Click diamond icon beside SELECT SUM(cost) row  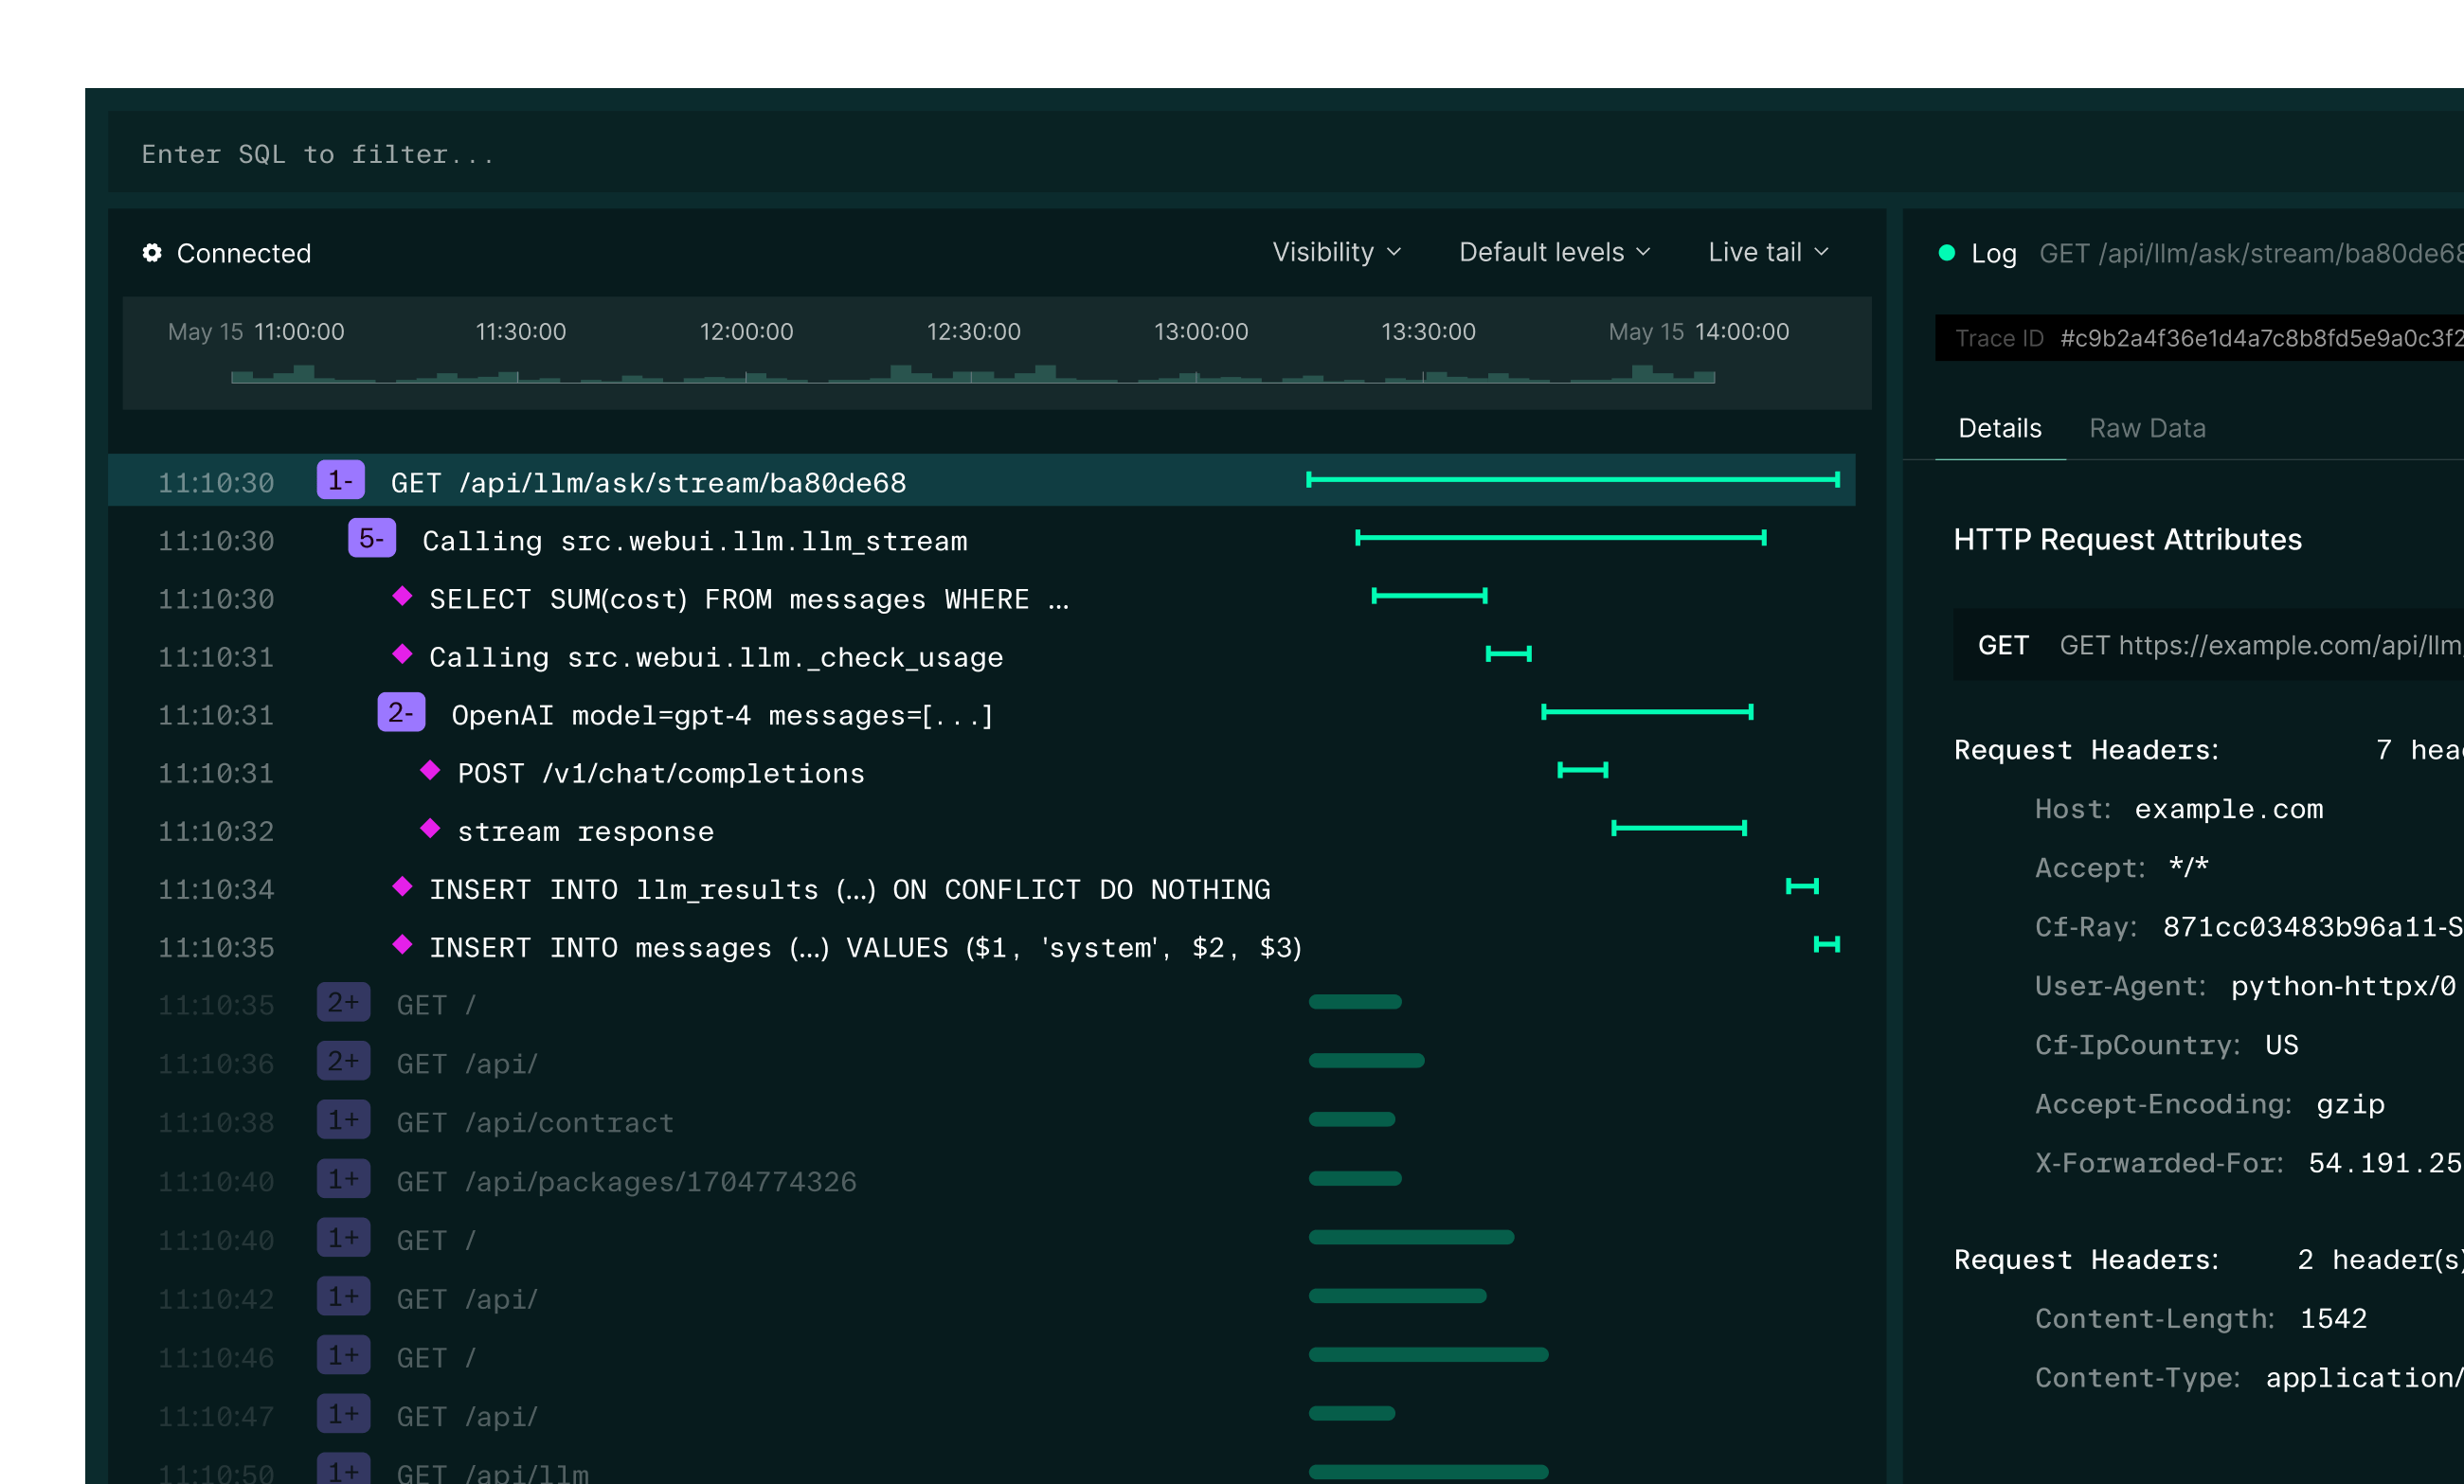coord(402,596)
